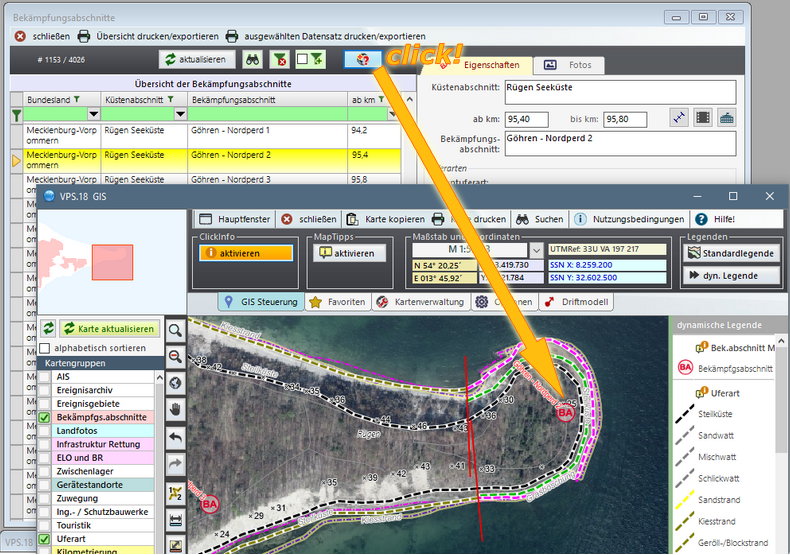790x555 pixels.
Task: Click the ab km column header filter funnel
Action: [x=381, y=99]
